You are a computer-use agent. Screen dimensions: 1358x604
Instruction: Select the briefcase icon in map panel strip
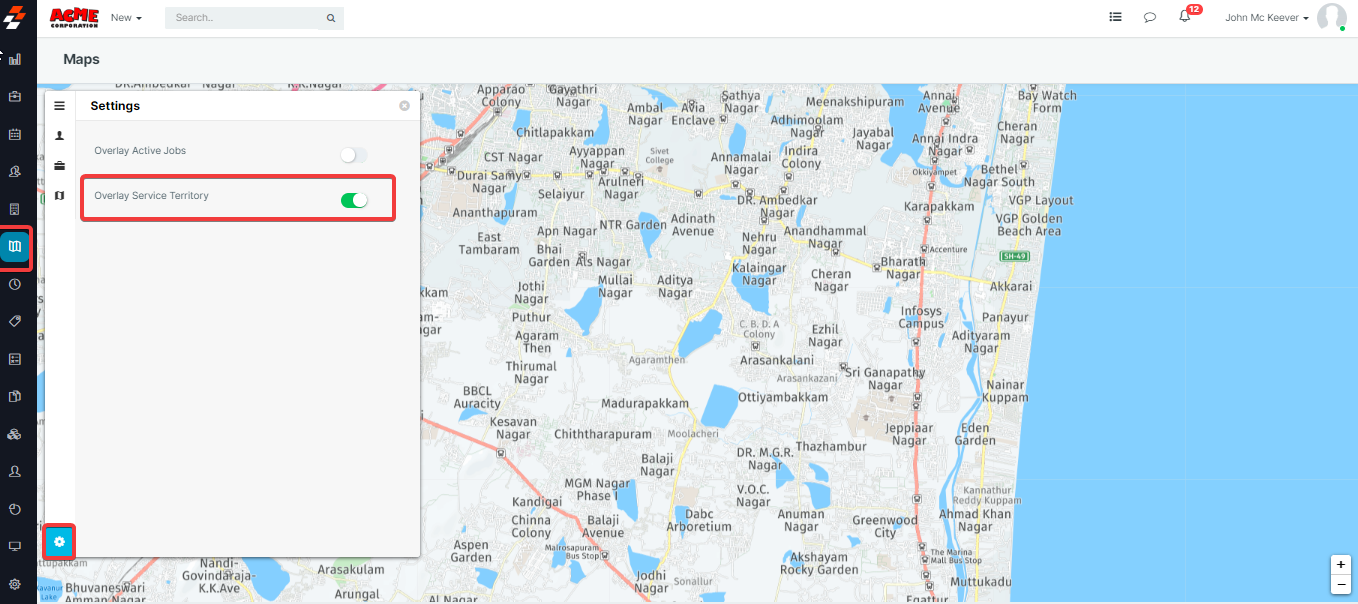(59, 165)
